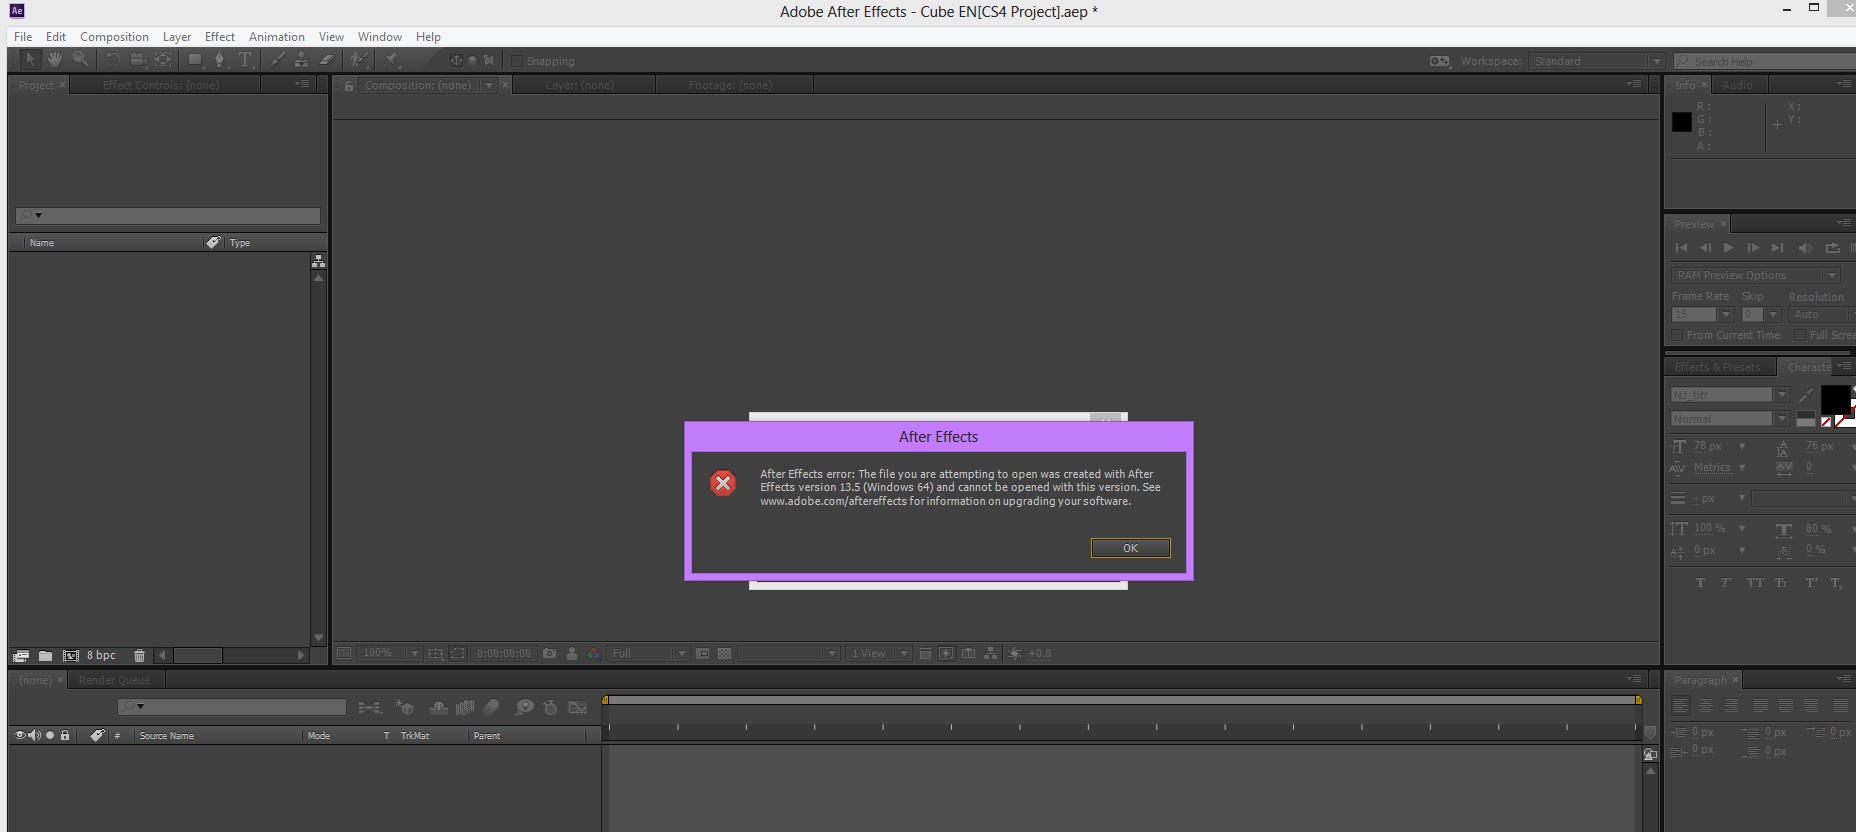This screenshot has width=1856, height=832.
Task: Click the 8 bpc color depth label
Action: [x=101, y=656]
